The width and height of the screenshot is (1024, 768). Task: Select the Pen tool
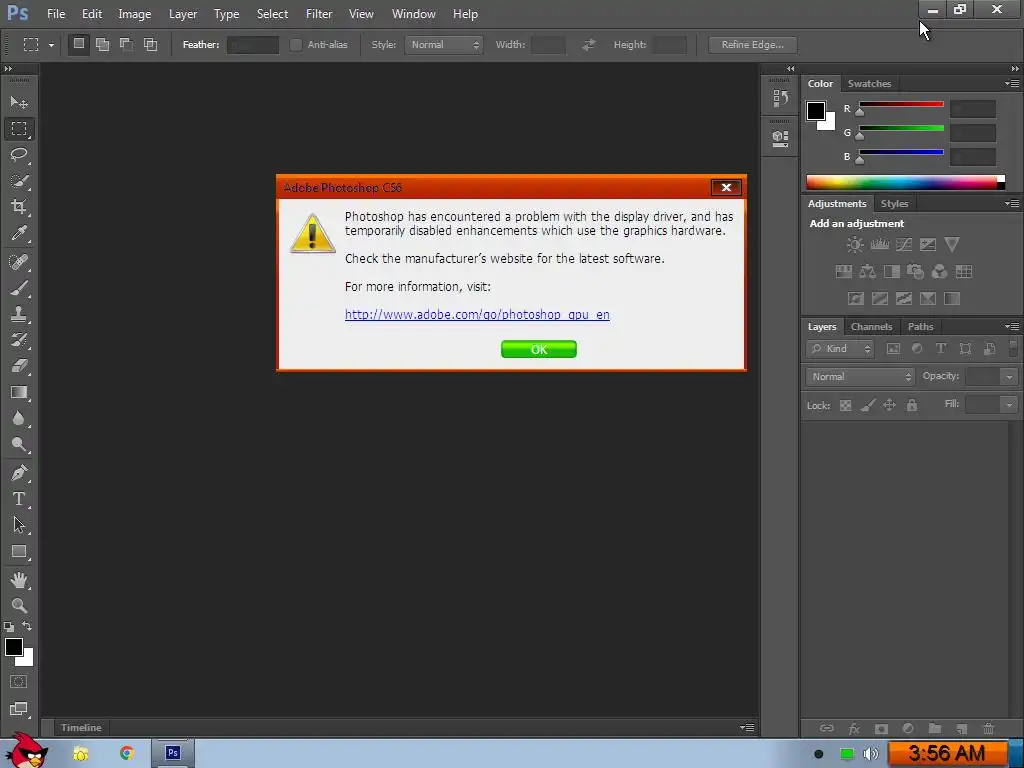tap(19, 472)
